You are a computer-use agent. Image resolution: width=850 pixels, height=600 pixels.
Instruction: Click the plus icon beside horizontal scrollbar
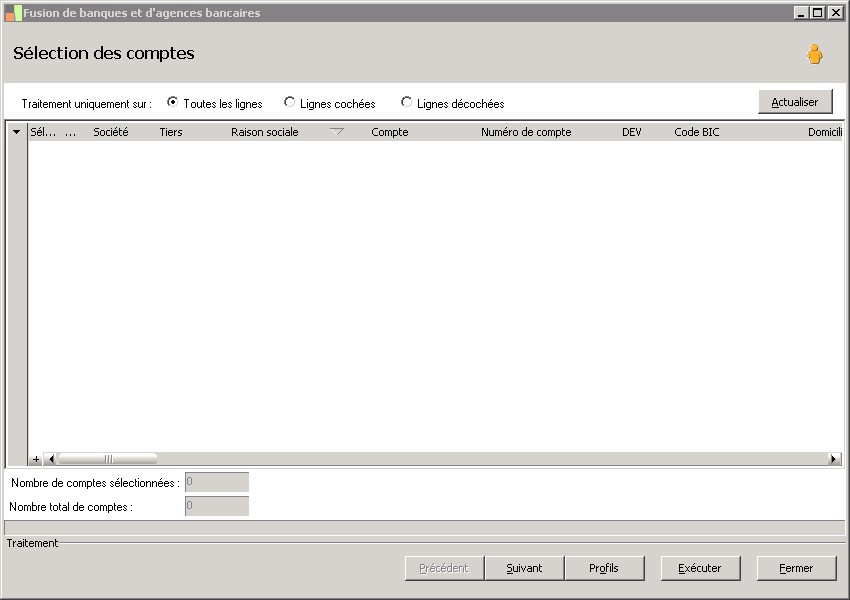pos(36,459)
